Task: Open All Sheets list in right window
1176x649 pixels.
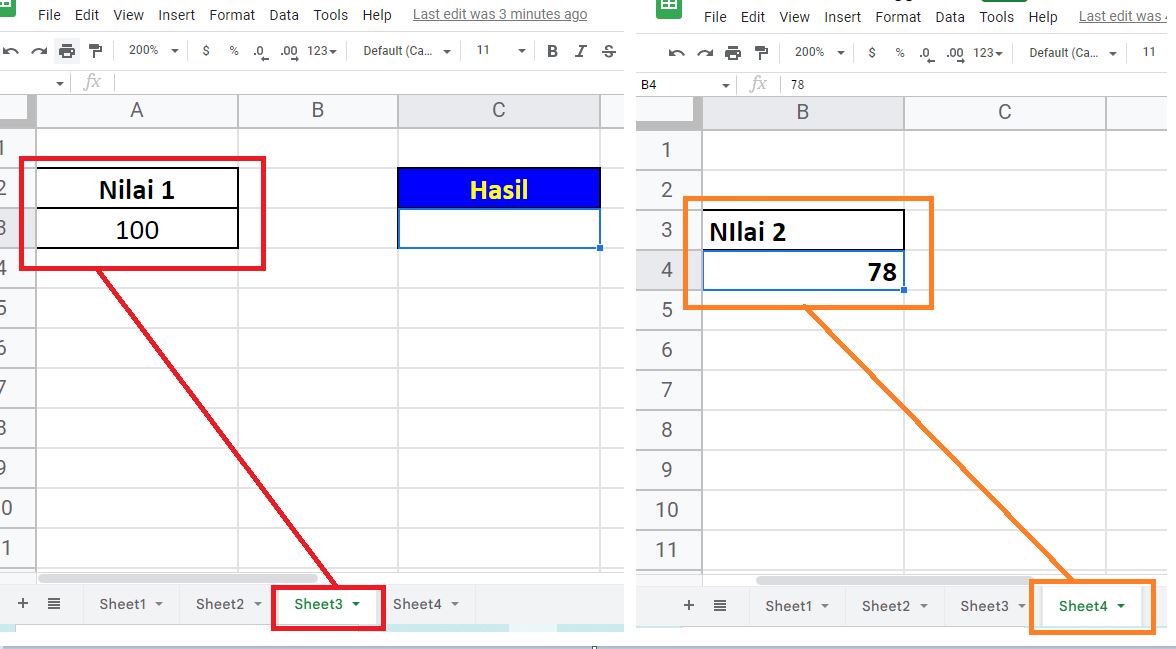Action: click(720, 605)
